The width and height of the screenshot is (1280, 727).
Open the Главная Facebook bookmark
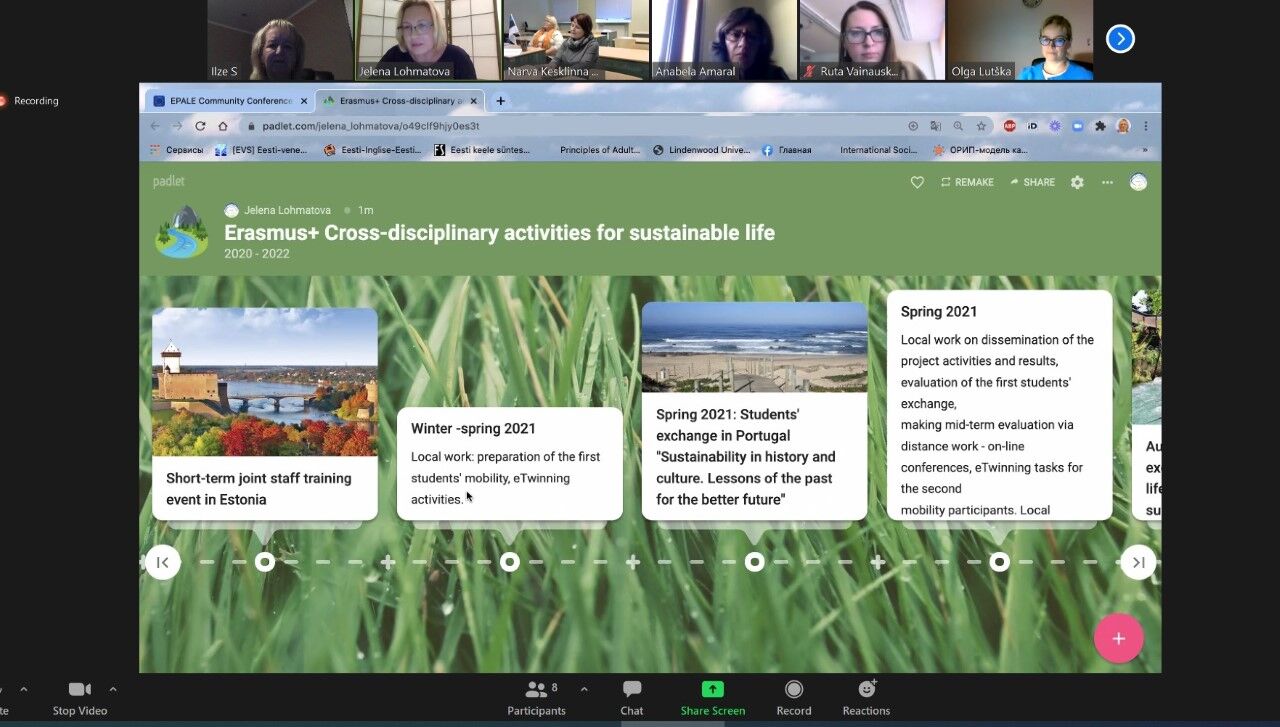(787, 150)
